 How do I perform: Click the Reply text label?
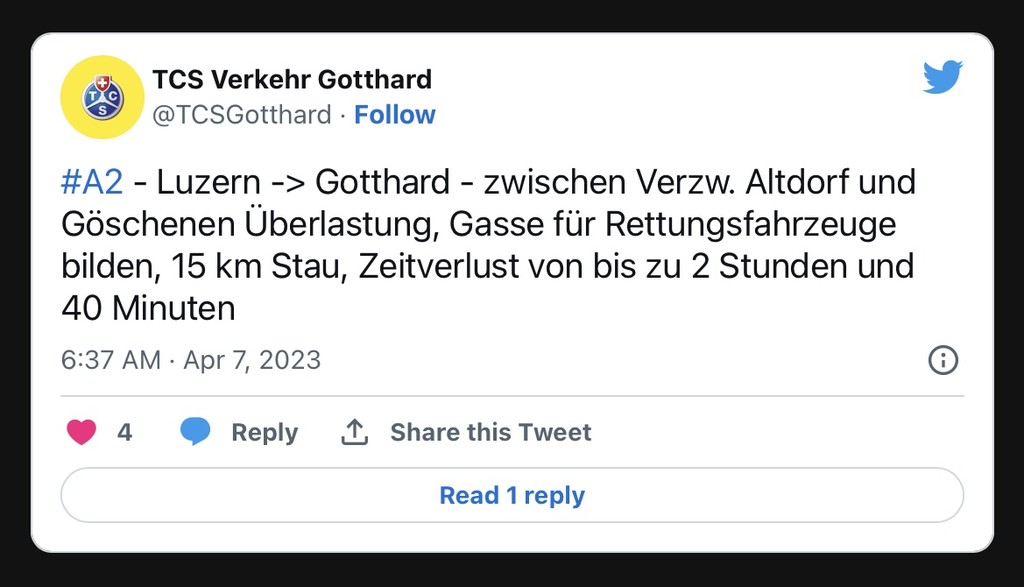264,432
